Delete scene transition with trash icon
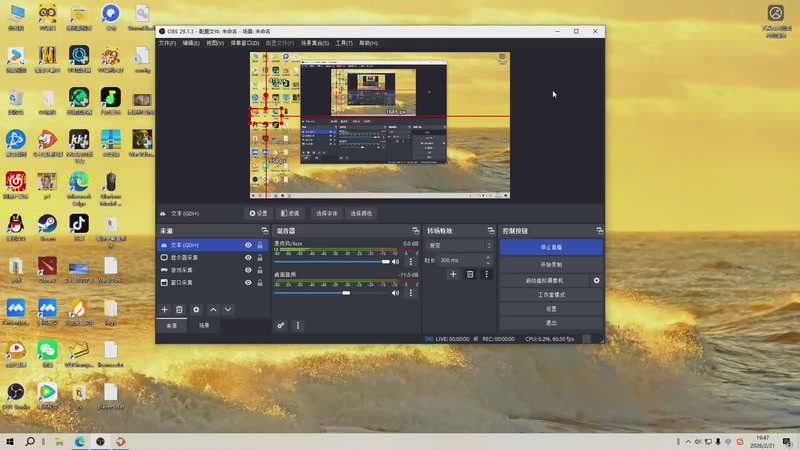This screenshot has height=450, width=800. point(470,274)
